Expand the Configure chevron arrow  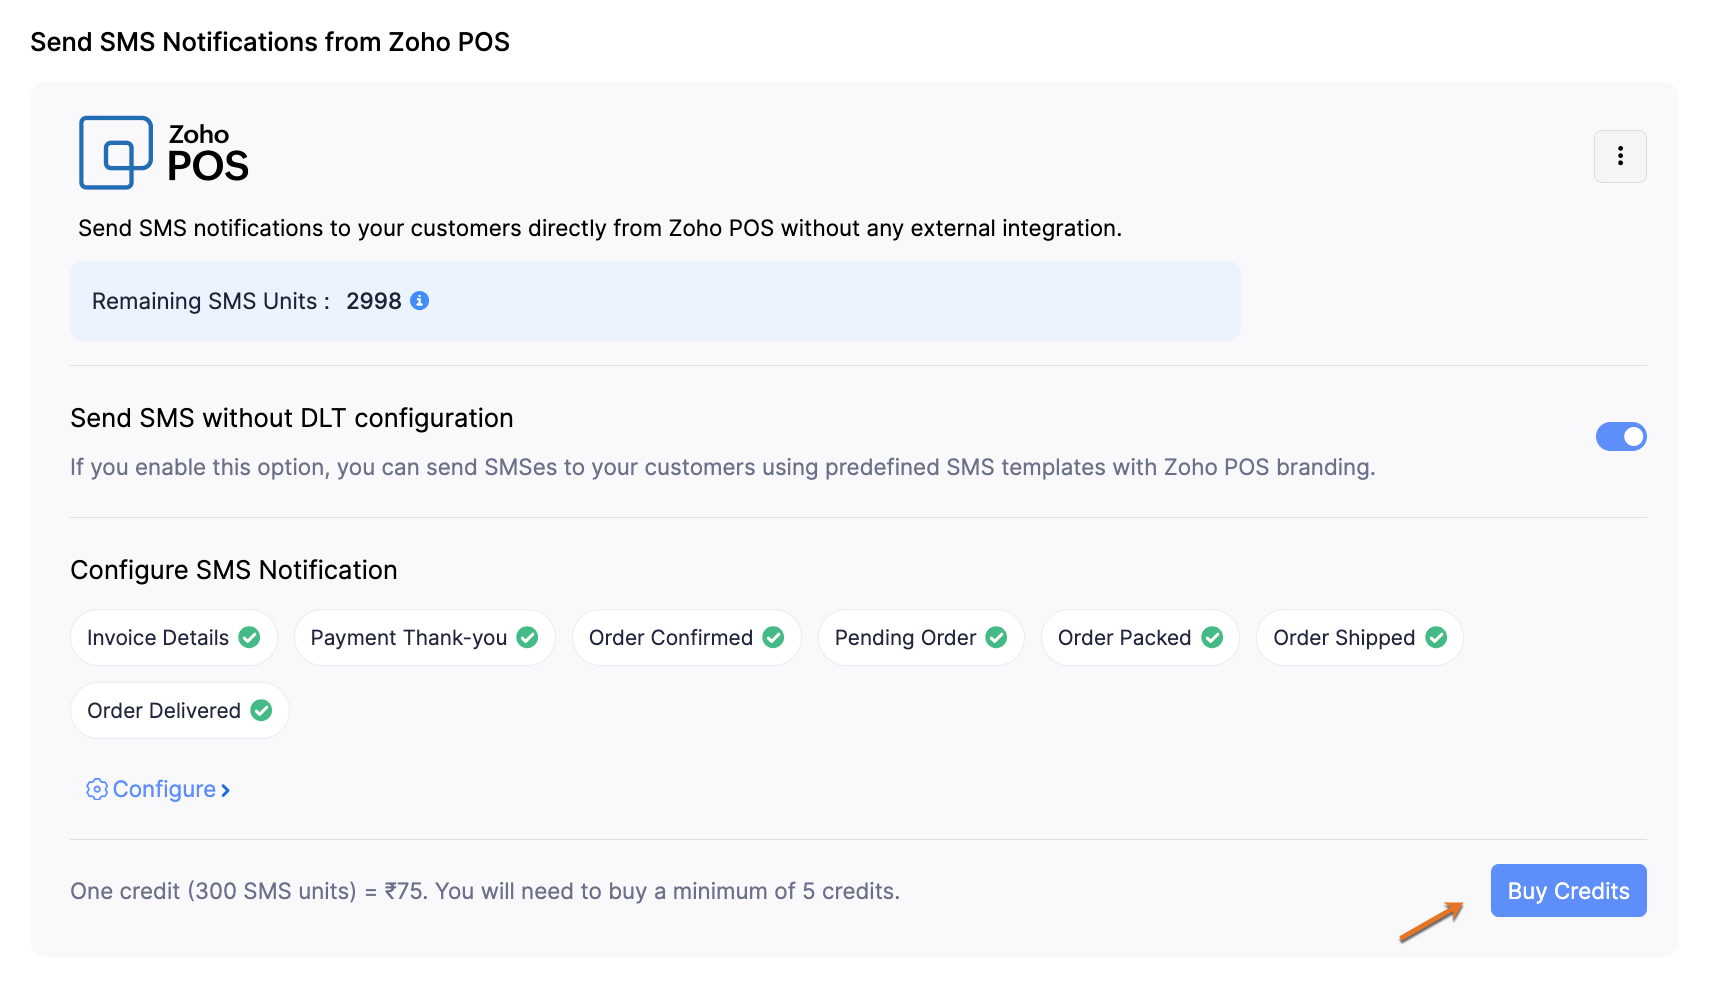[226, 791]
